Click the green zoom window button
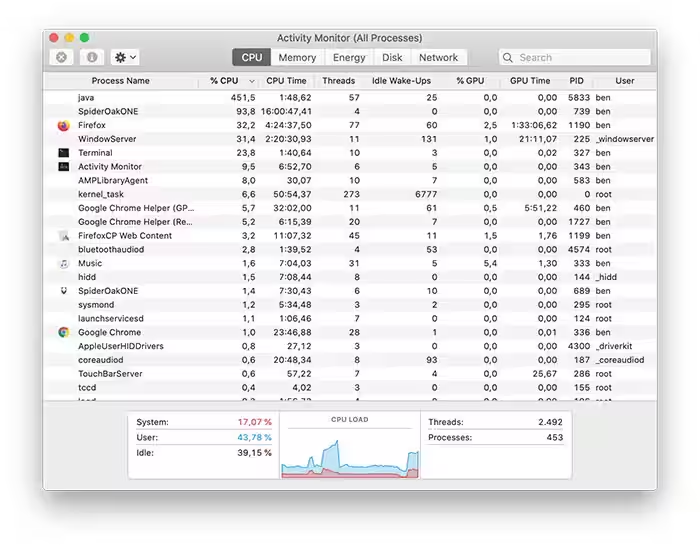700x547 pixels. click(84, 38)
